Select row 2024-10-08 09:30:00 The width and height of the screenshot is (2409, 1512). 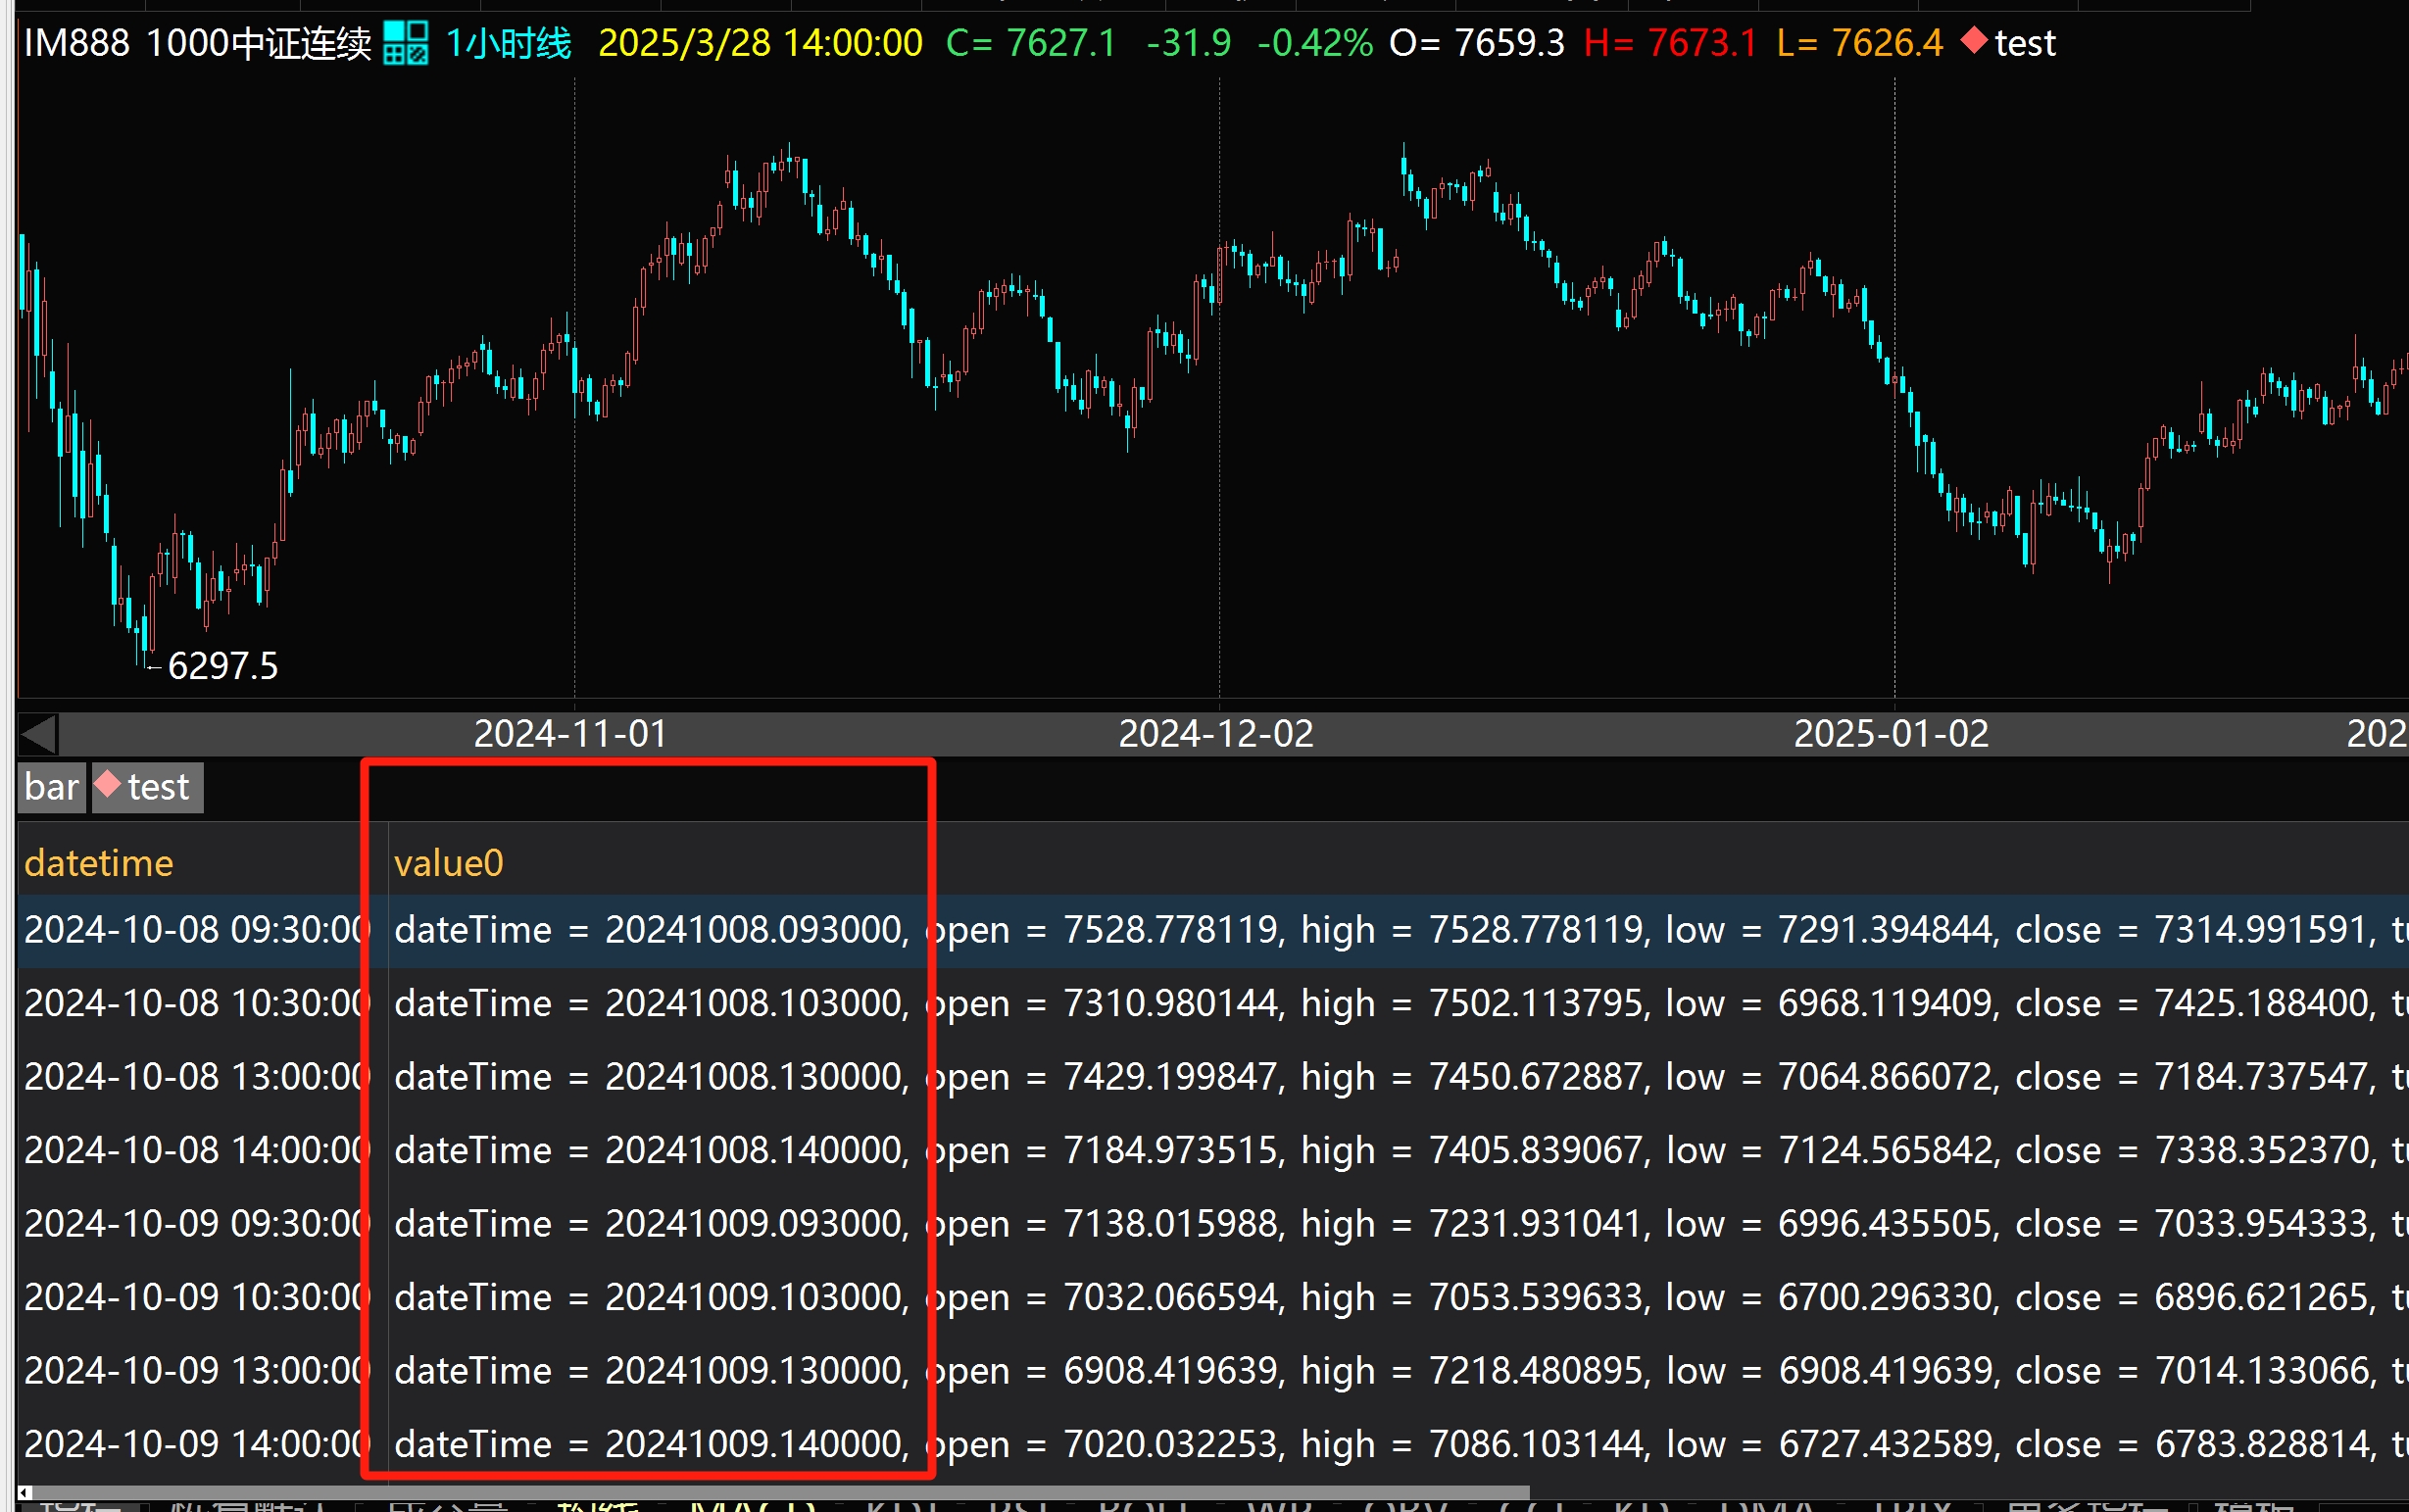(x=1212, y=930)
